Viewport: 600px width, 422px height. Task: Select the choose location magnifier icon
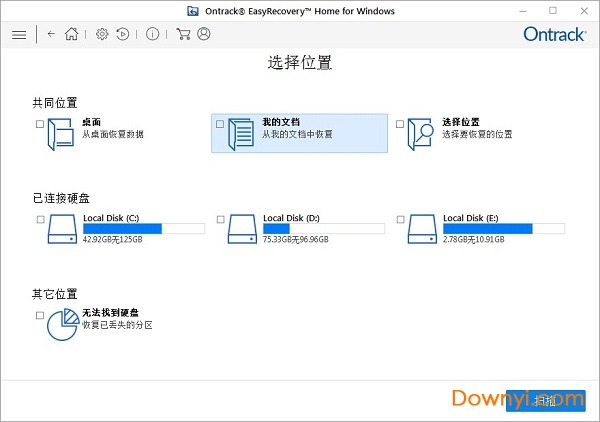[x=420, y=134]
